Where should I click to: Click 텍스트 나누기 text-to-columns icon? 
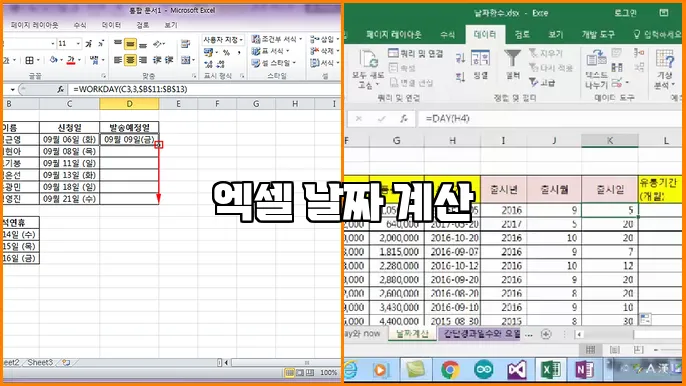tap(596, 69)
